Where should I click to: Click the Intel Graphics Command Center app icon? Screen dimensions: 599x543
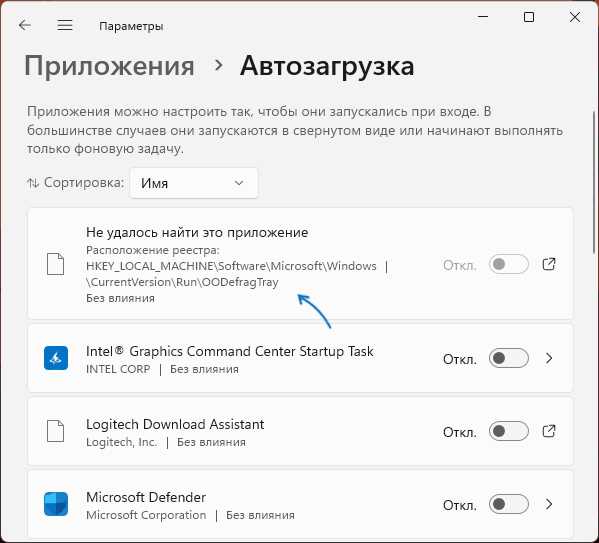point(56,358)
